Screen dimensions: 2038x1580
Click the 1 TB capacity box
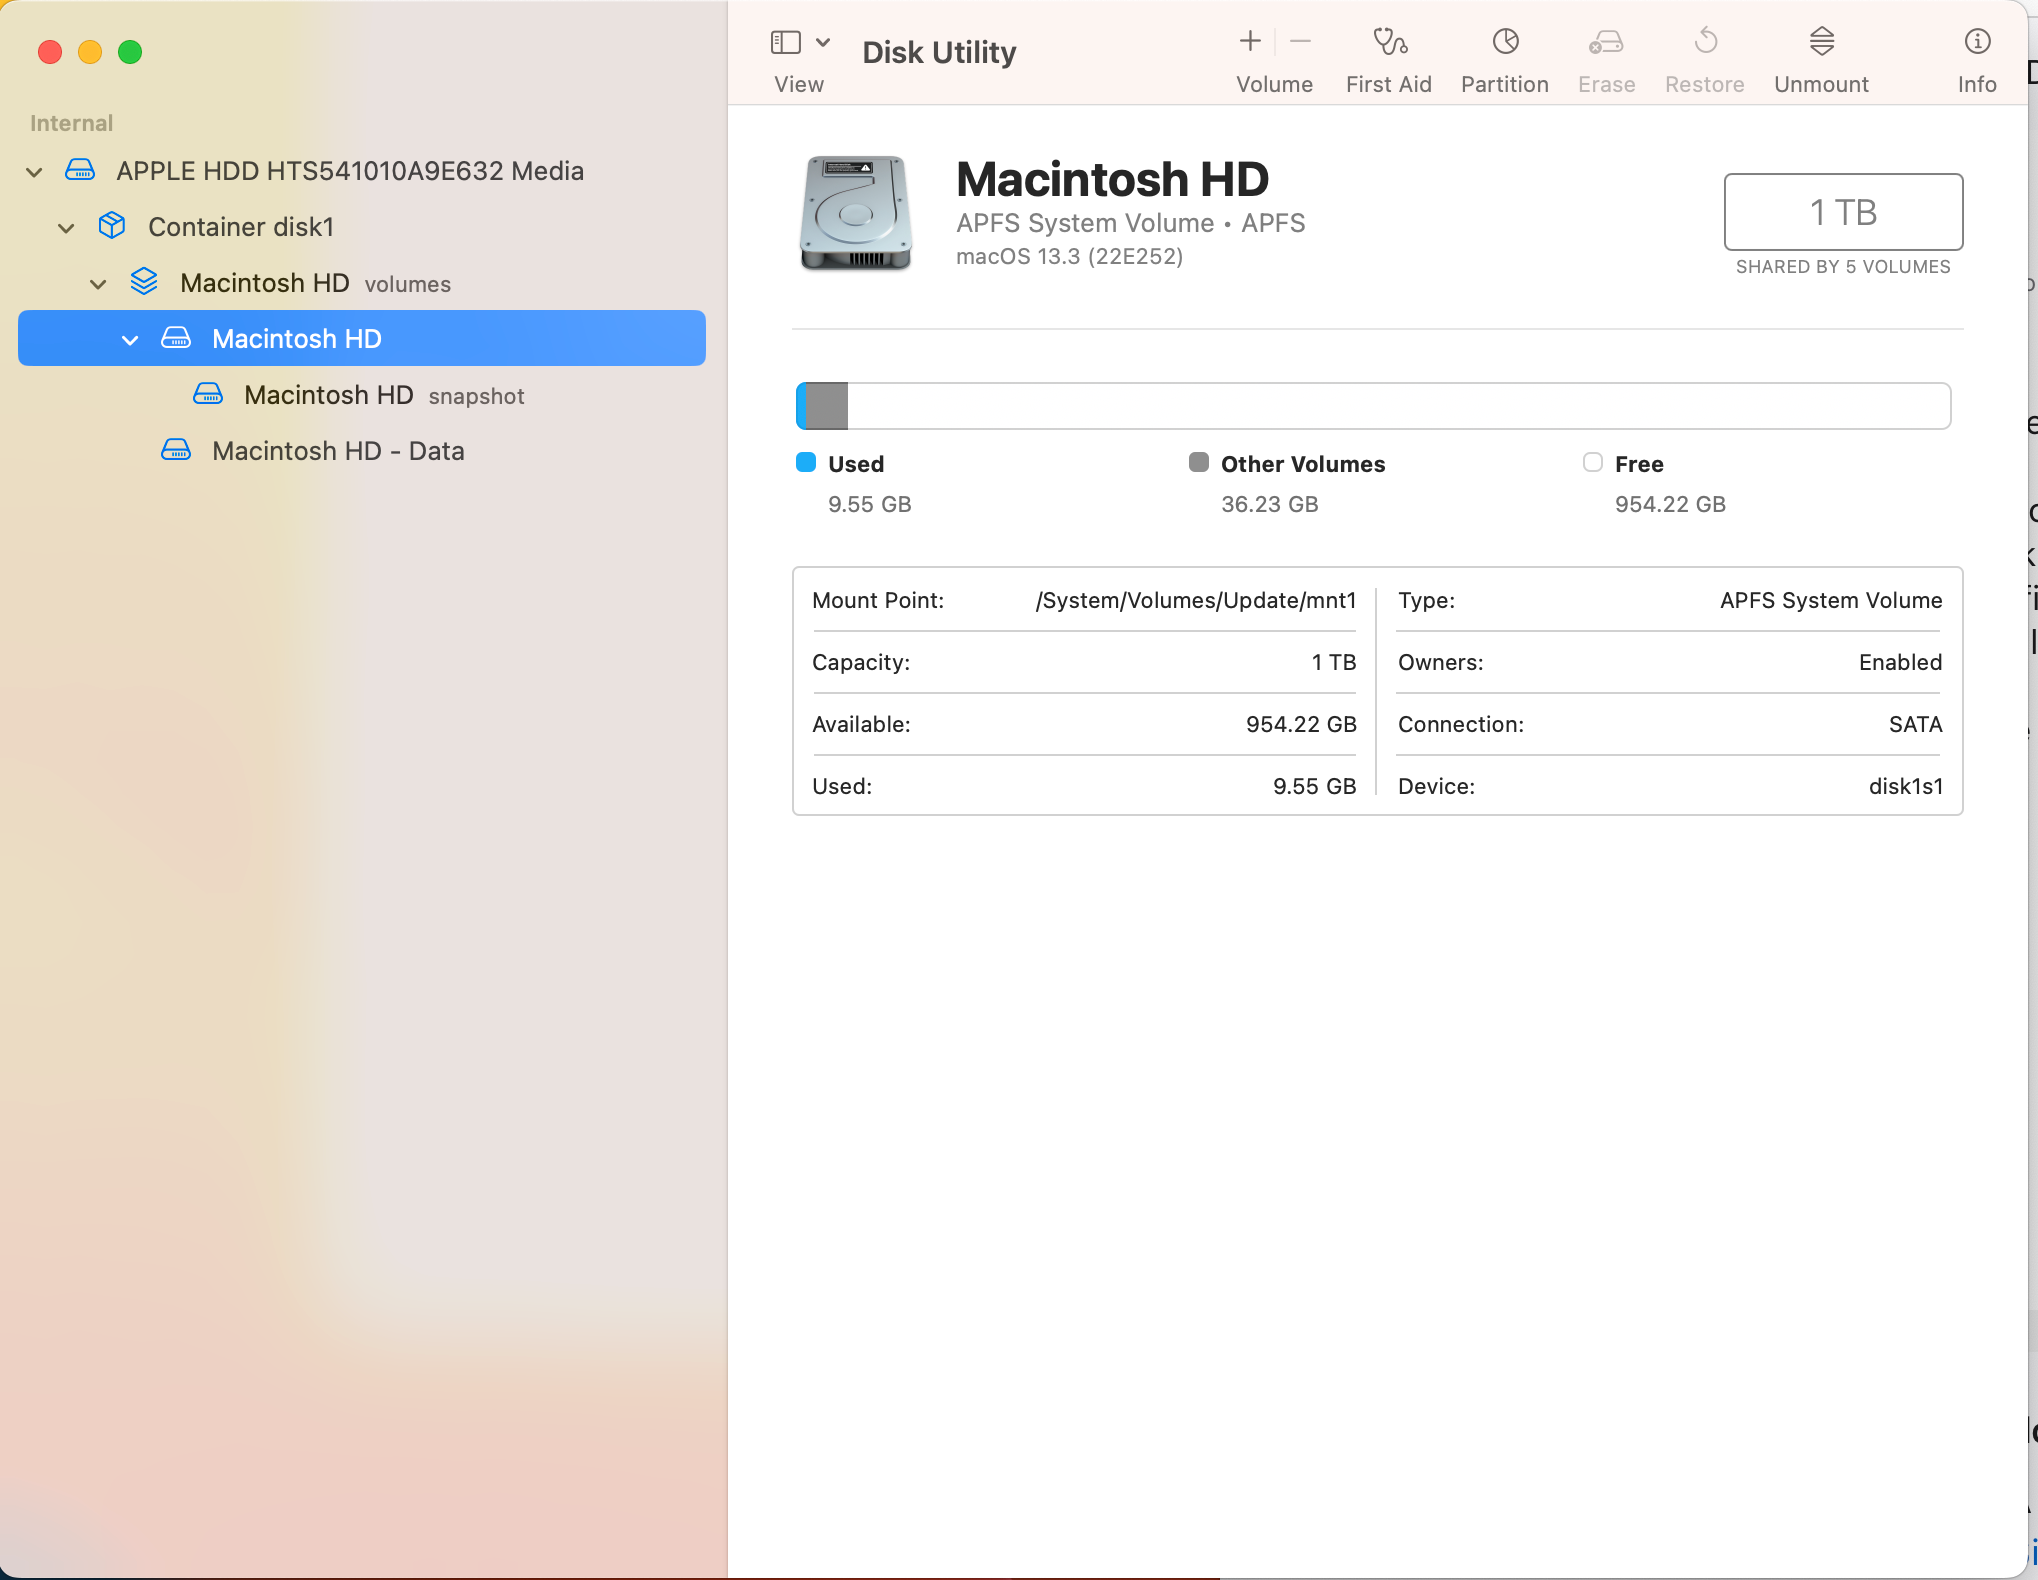pos(1843,212)
